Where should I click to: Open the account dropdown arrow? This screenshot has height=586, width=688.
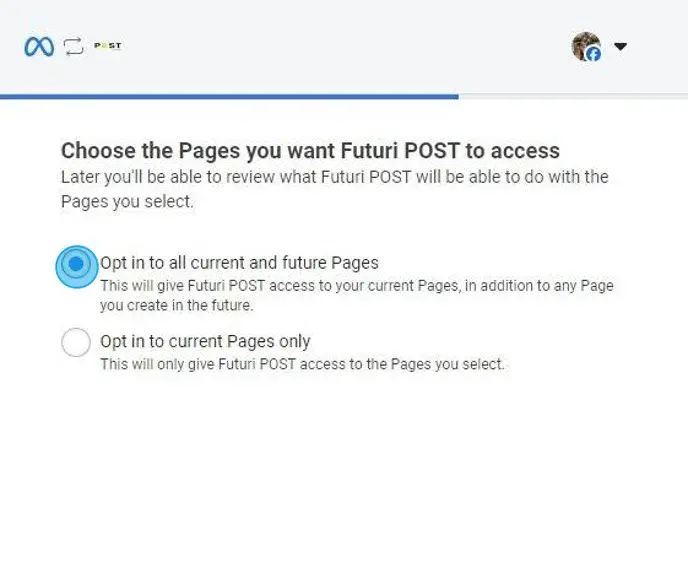click(x=620, y=46)
